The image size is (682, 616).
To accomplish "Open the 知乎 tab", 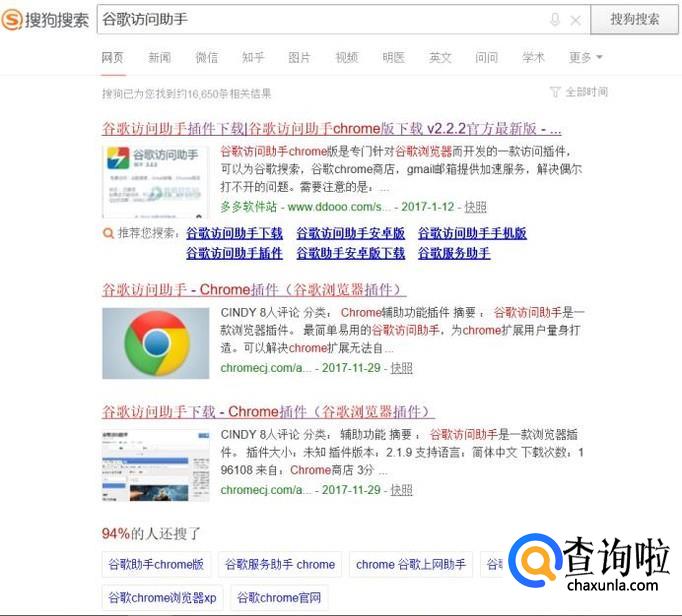I will click(253, 57).
